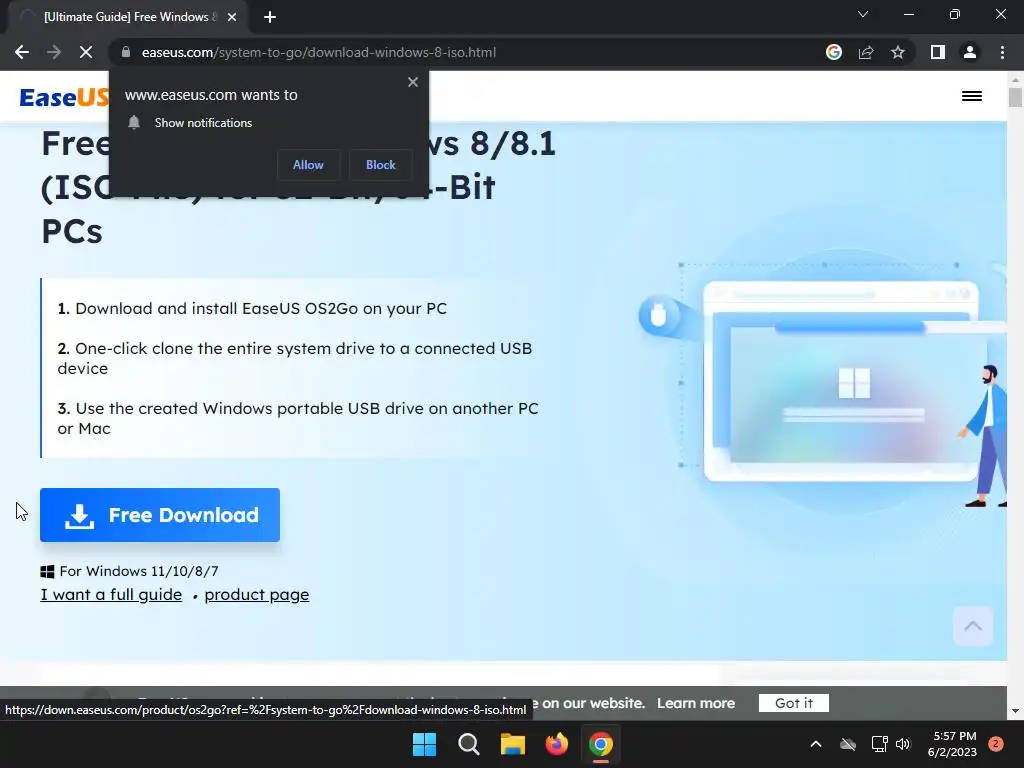This screenshot has width=1024, height=768.
Task: Click step 1 'Download and install EaseUS OS2Go'
Action: 252,308
